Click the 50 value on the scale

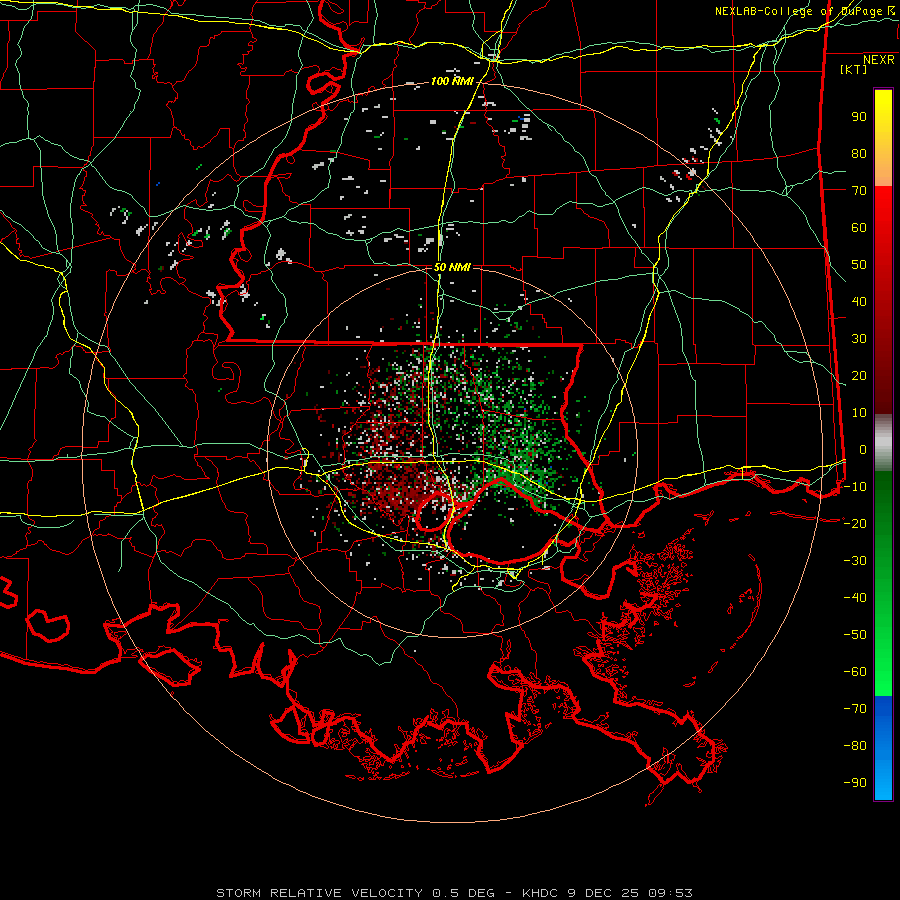point(859,265)
